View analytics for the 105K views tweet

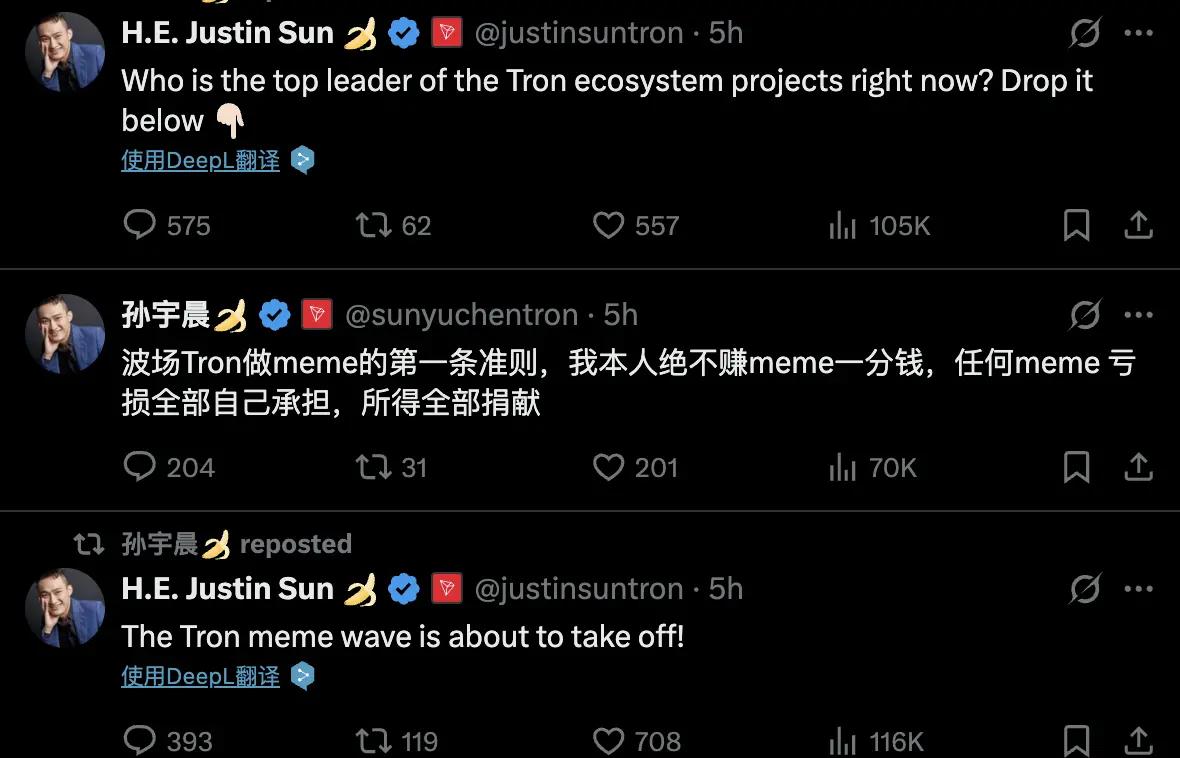[842, 226]
